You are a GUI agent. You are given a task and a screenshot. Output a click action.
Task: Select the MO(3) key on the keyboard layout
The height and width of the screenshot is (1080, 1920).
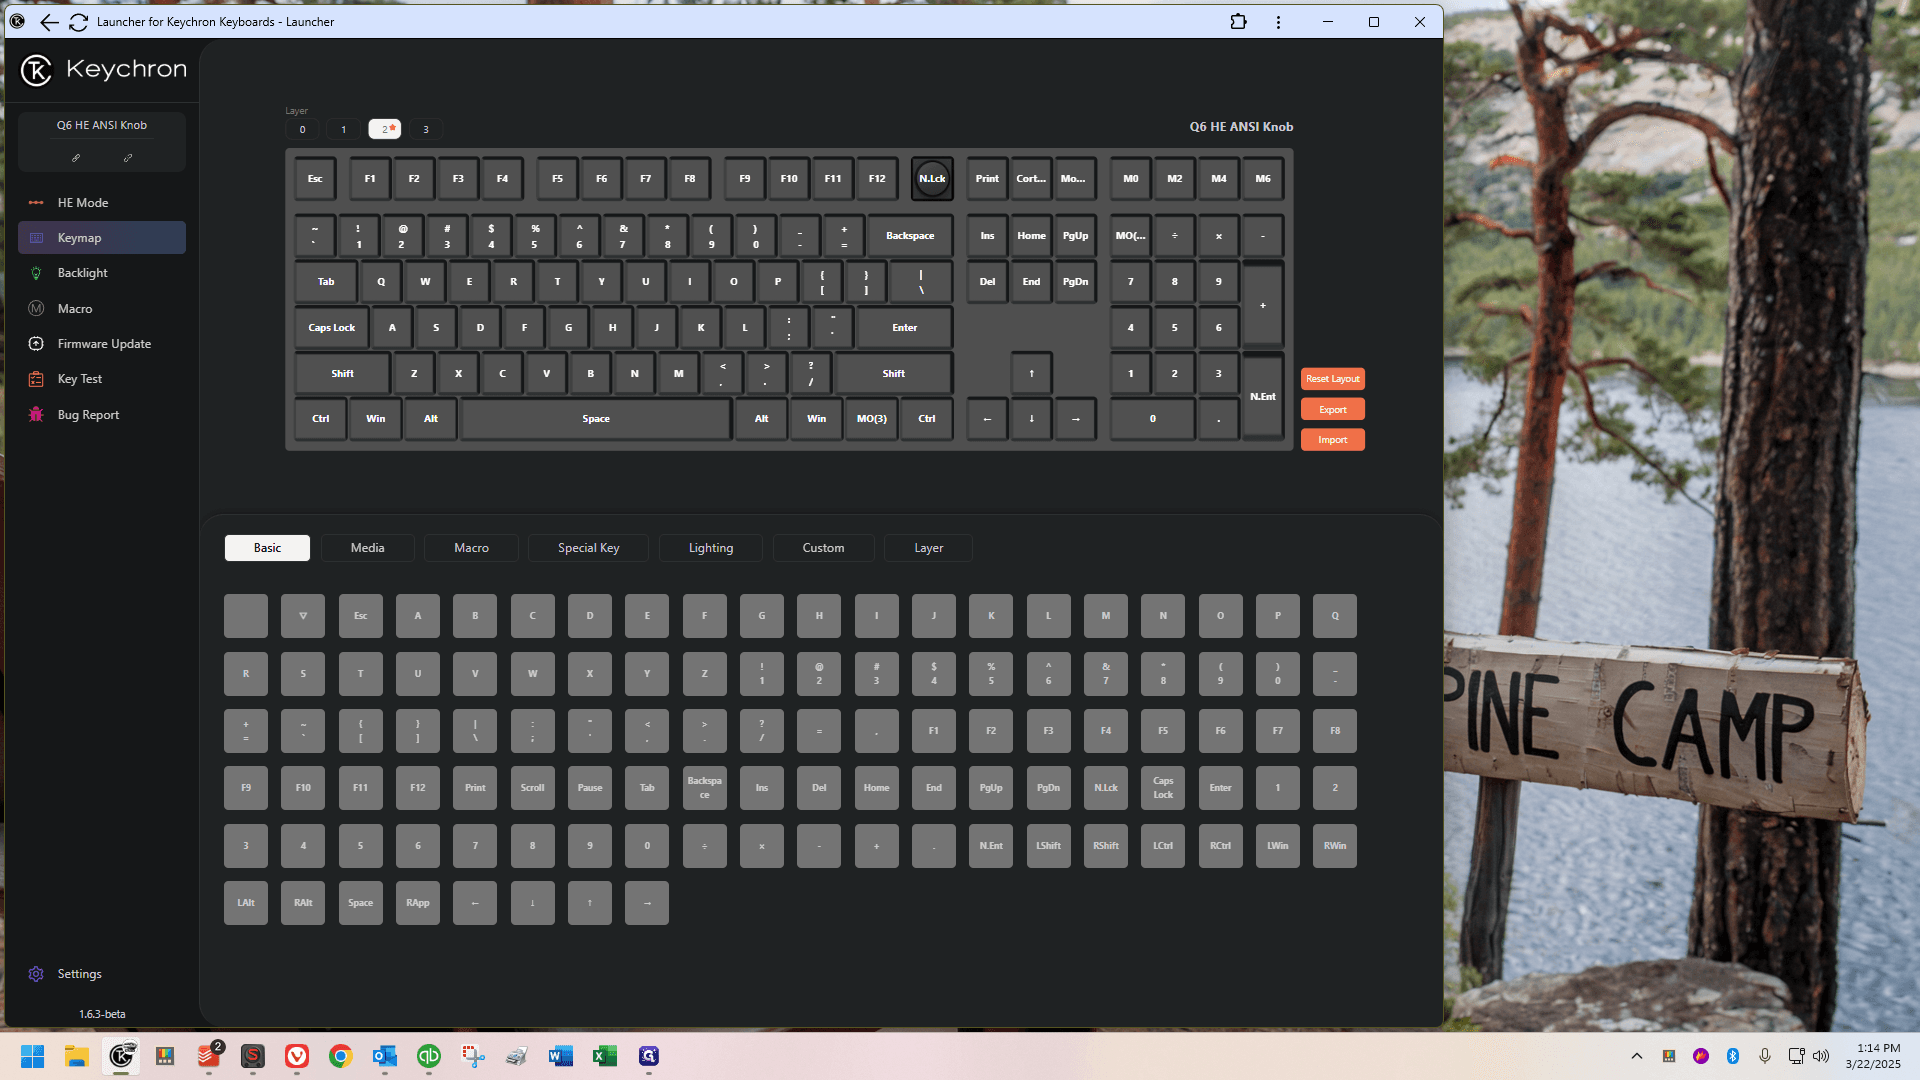coord(872,419)
